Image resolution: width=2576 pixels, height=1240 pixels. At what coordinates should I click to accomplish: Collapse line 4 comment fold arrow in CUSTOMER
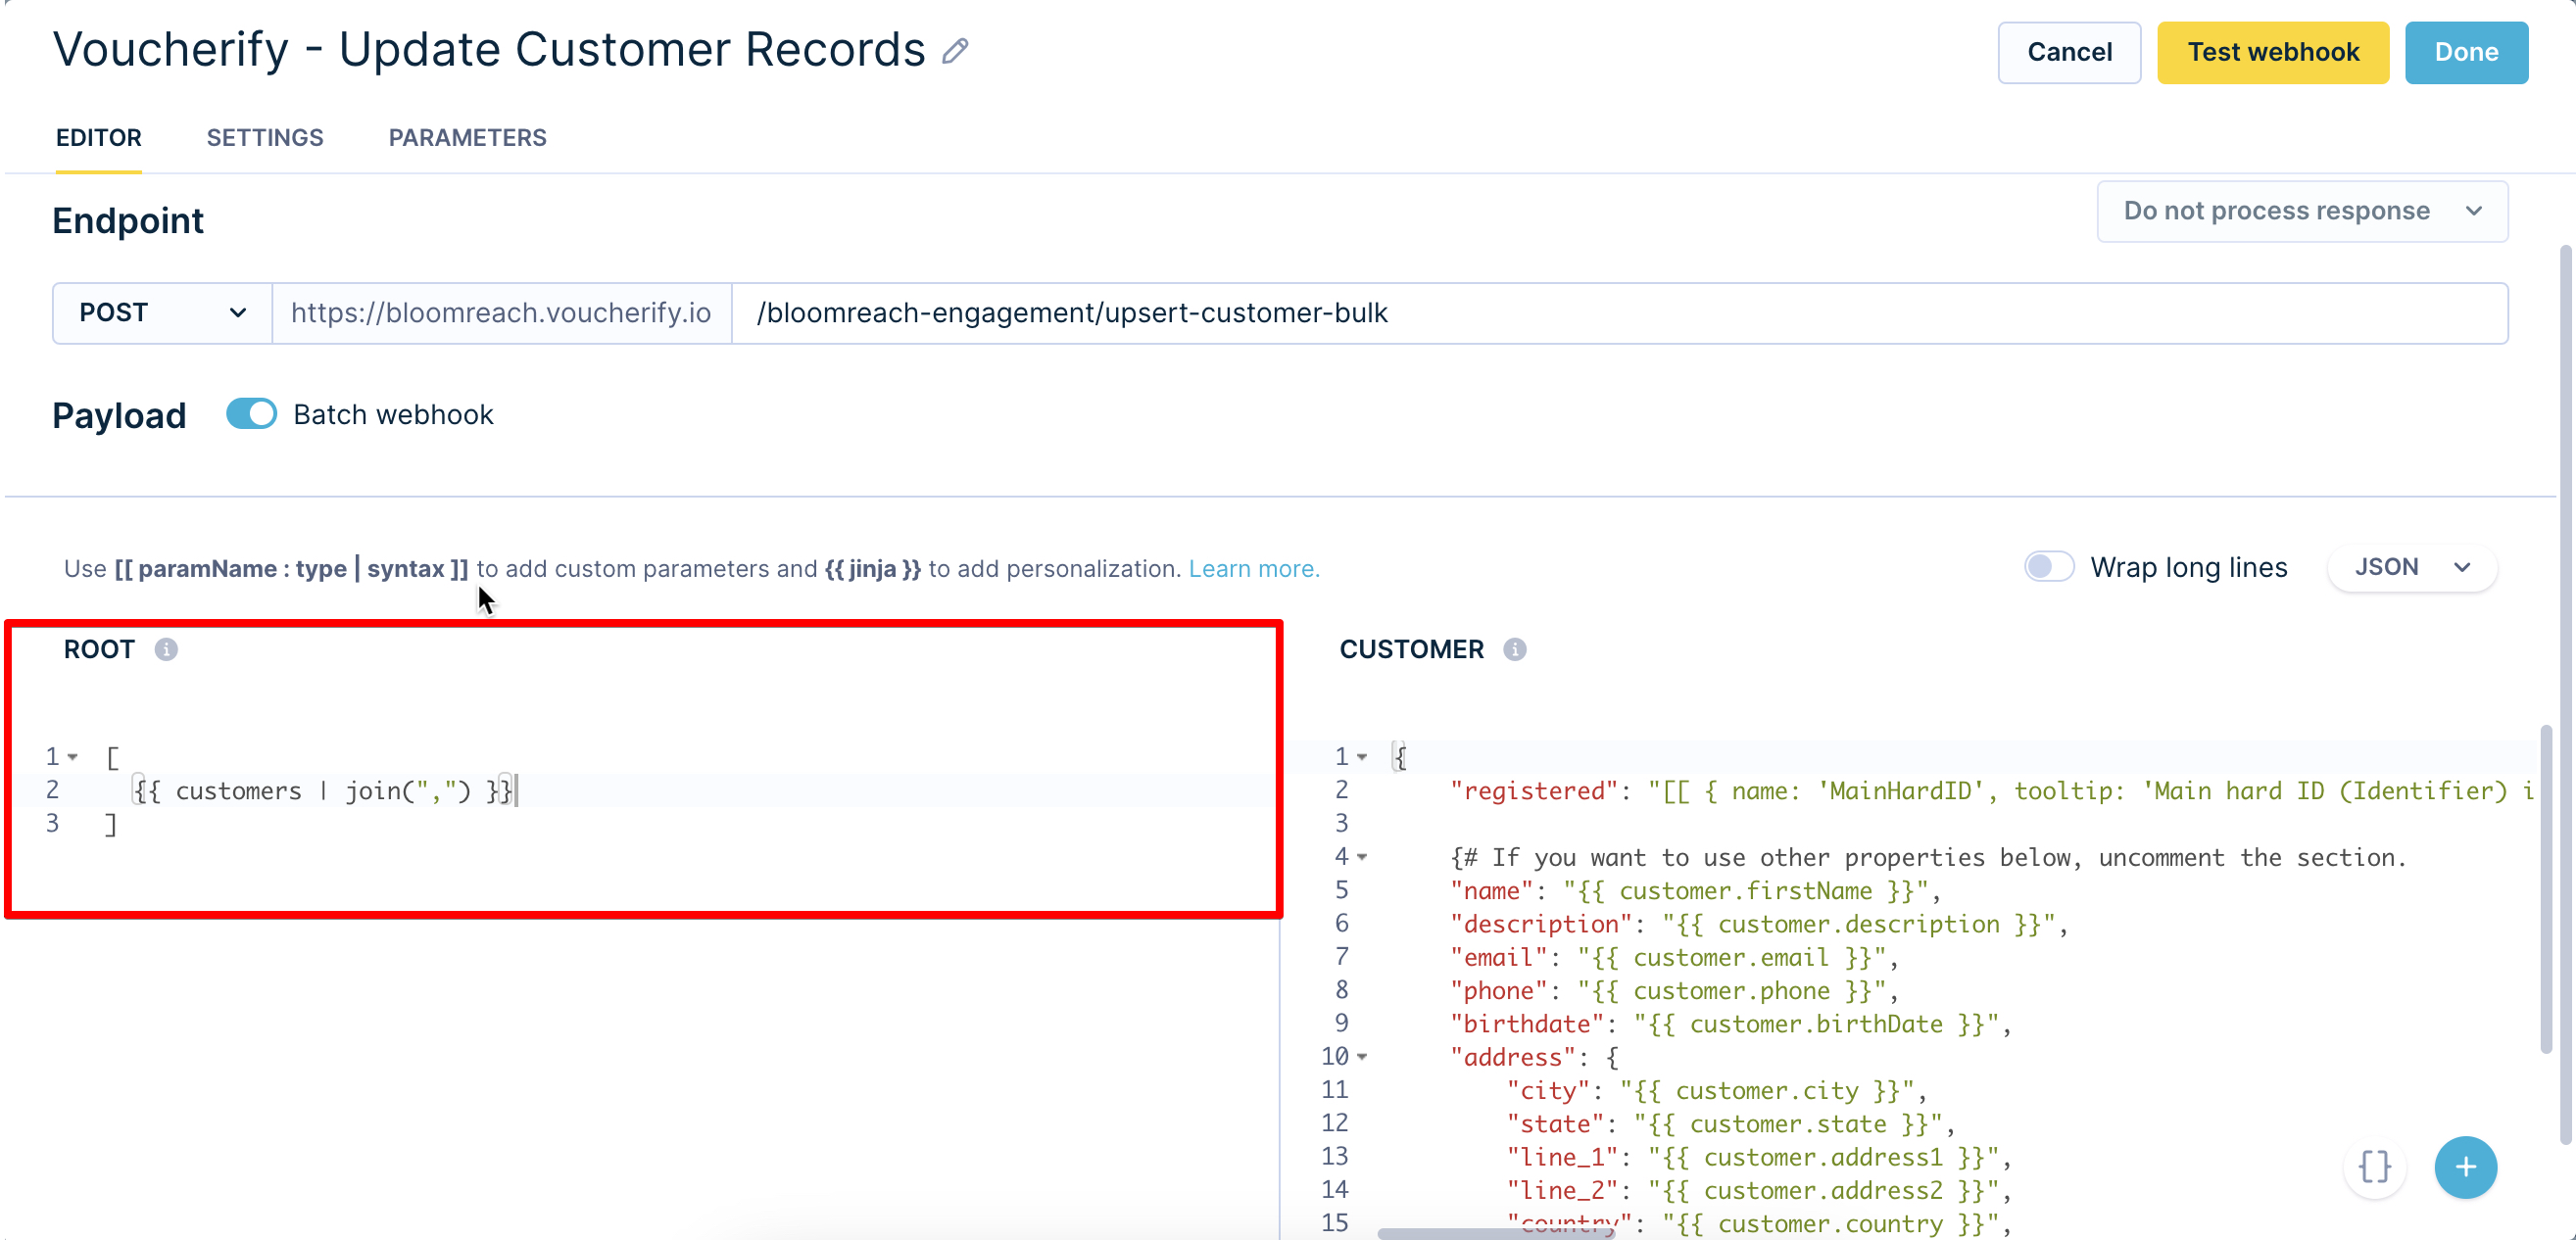click(1362, 857)
